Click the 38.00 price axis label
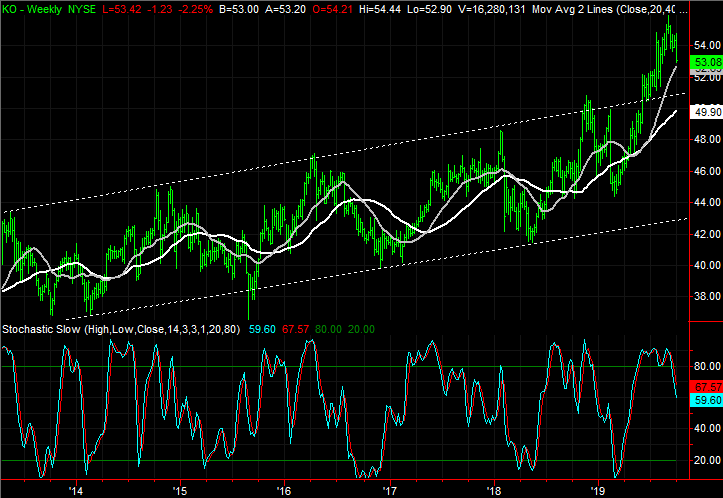Image resolution: width=723 pixels, height=498 pixels. coord(707,296)
